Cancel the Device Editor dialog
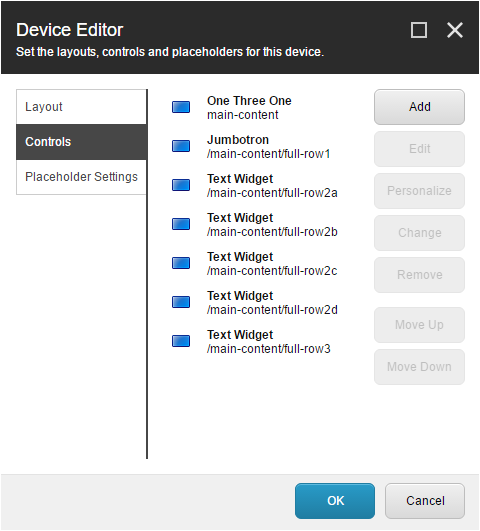The height and width of the screenshot is (531, 480). pyautogui.click(x=425, y=501)
